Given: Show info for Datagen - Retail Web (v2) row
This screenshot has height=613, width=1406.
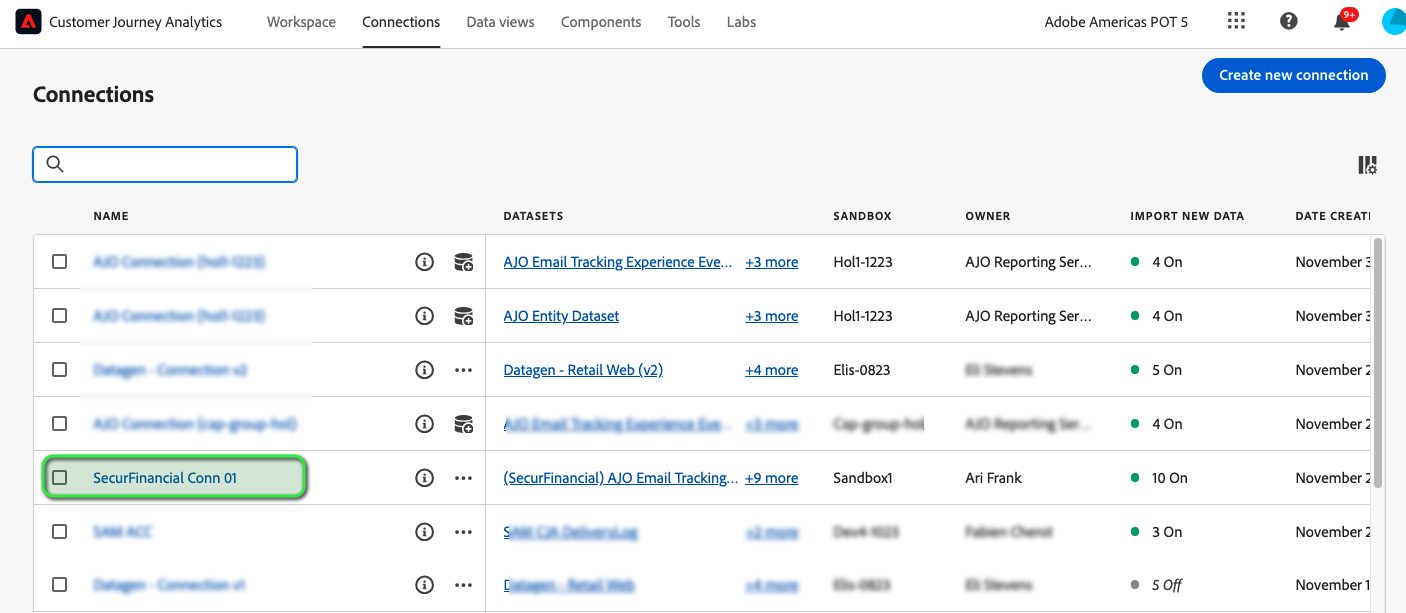Looking at the screenshot, I should (x=424, y=370).
